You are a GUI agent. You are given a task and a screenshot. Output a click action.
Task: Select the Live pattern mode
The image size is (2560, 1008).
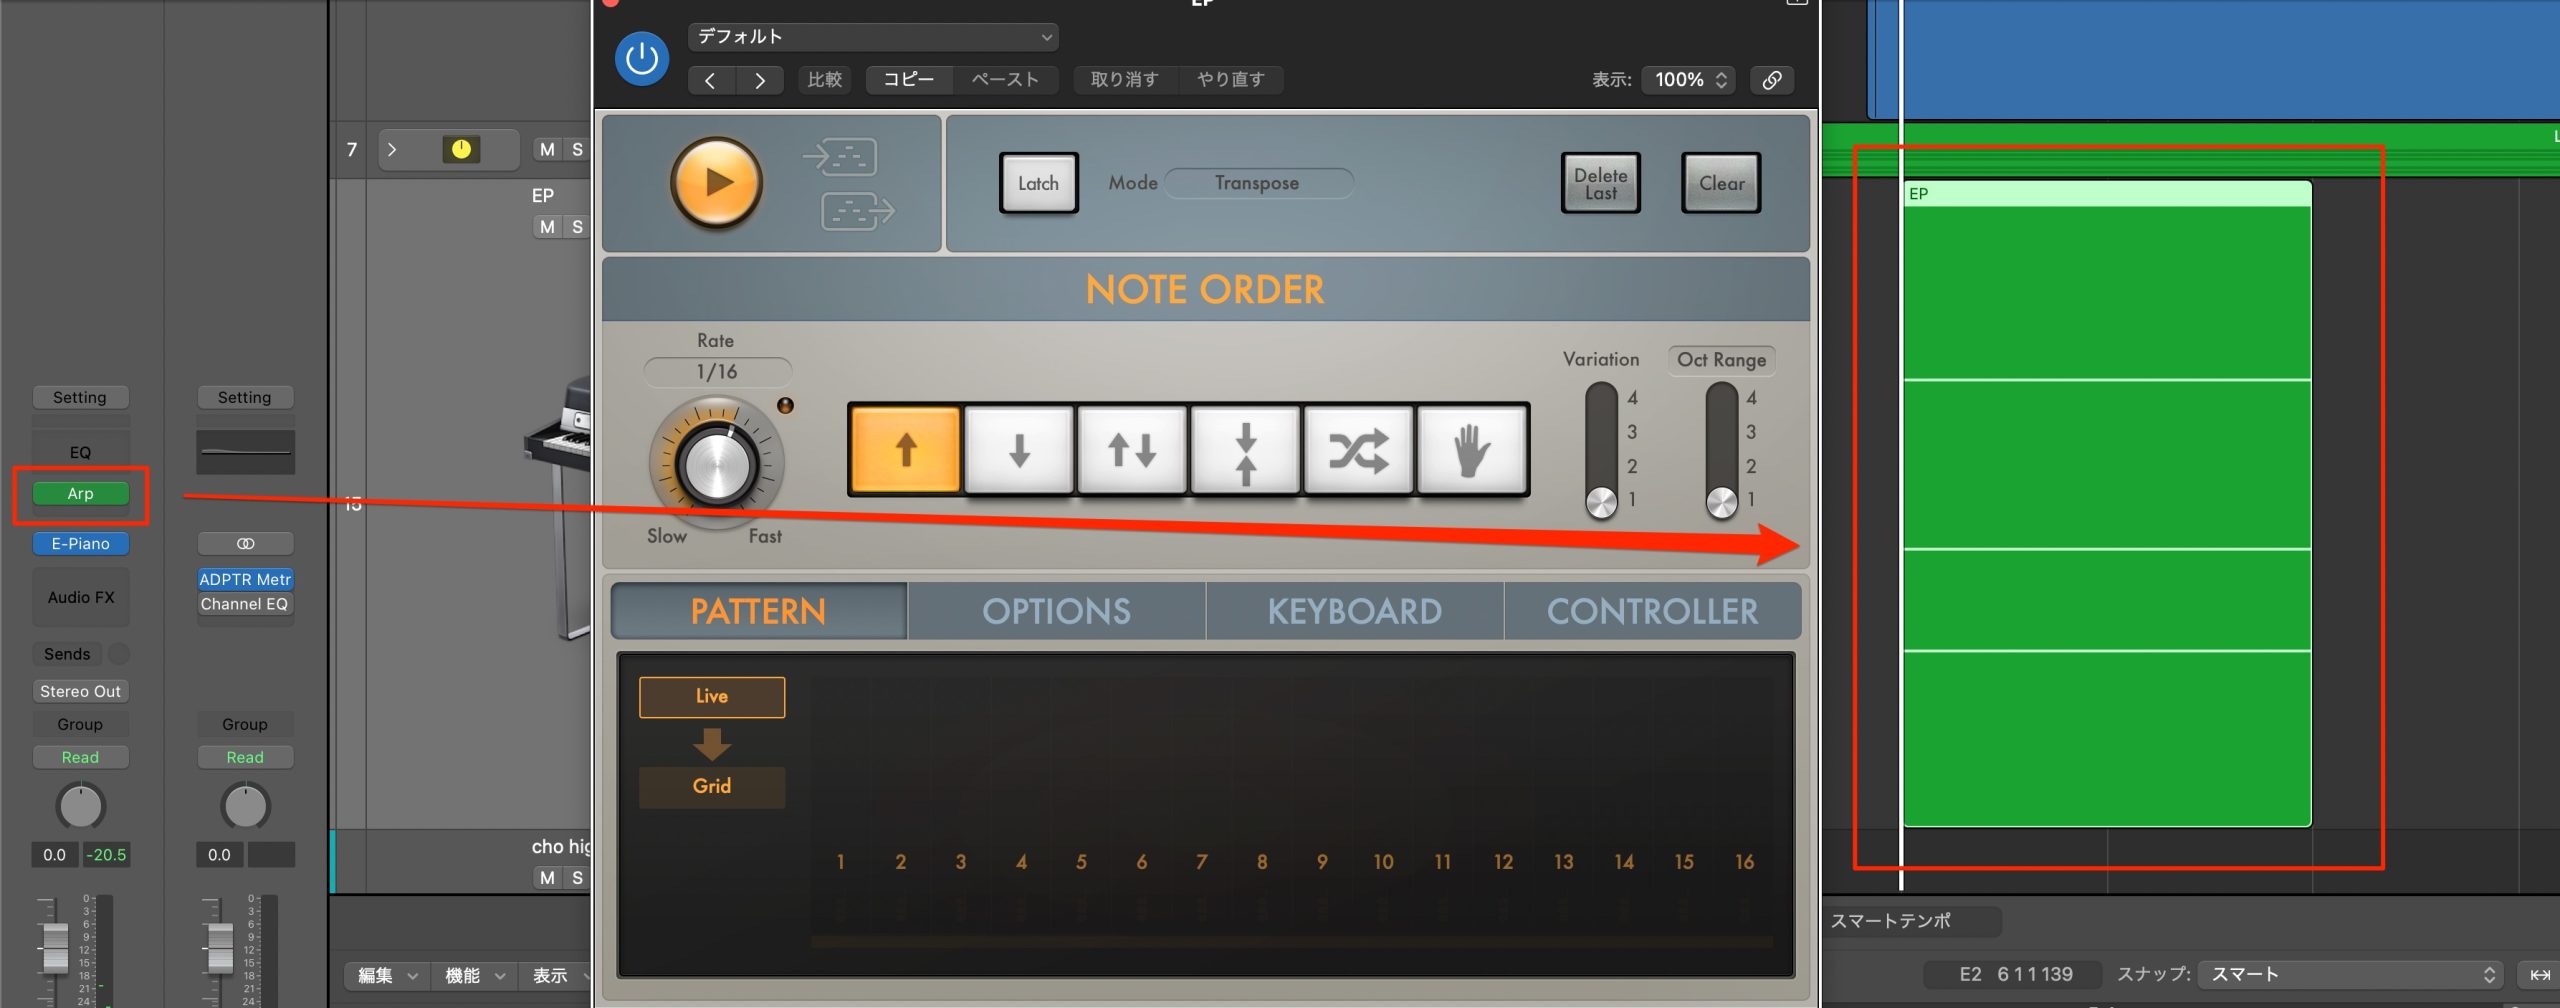[x=712, y=697]
